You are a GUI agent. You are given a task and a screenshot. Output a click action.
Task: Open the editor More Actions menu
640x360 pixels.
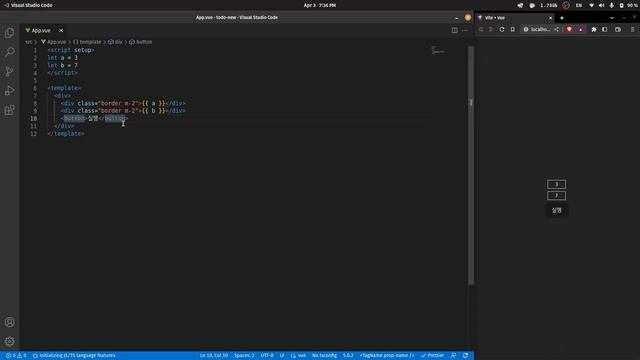(x=465, y=30)
